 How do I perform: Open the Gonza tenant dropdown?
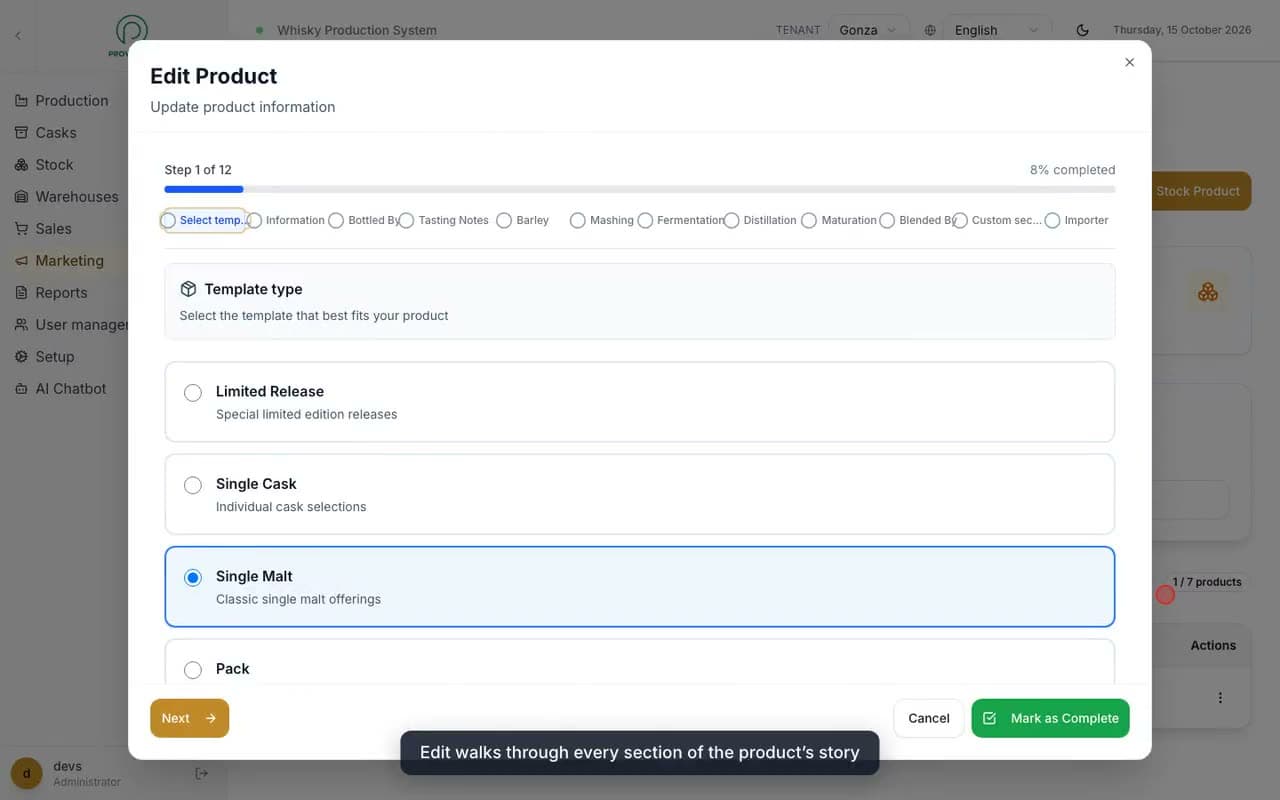pos(868,30)
